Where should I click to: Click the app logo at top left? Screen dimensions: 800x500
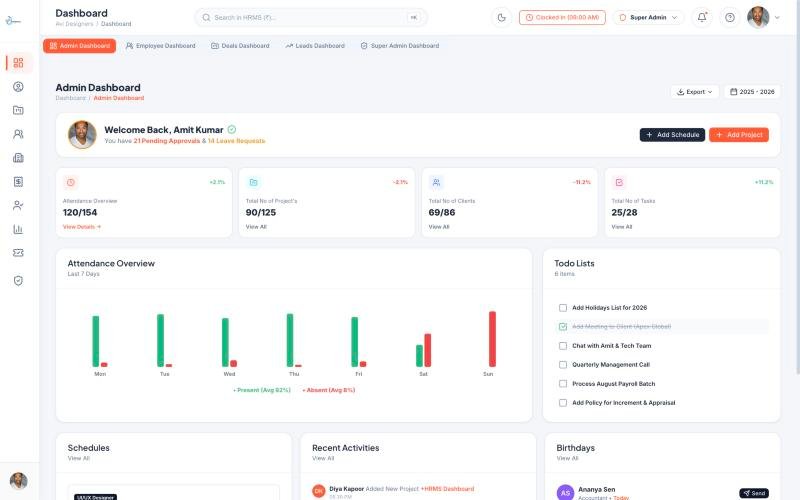pyautogui.click(x=13, y=21)
